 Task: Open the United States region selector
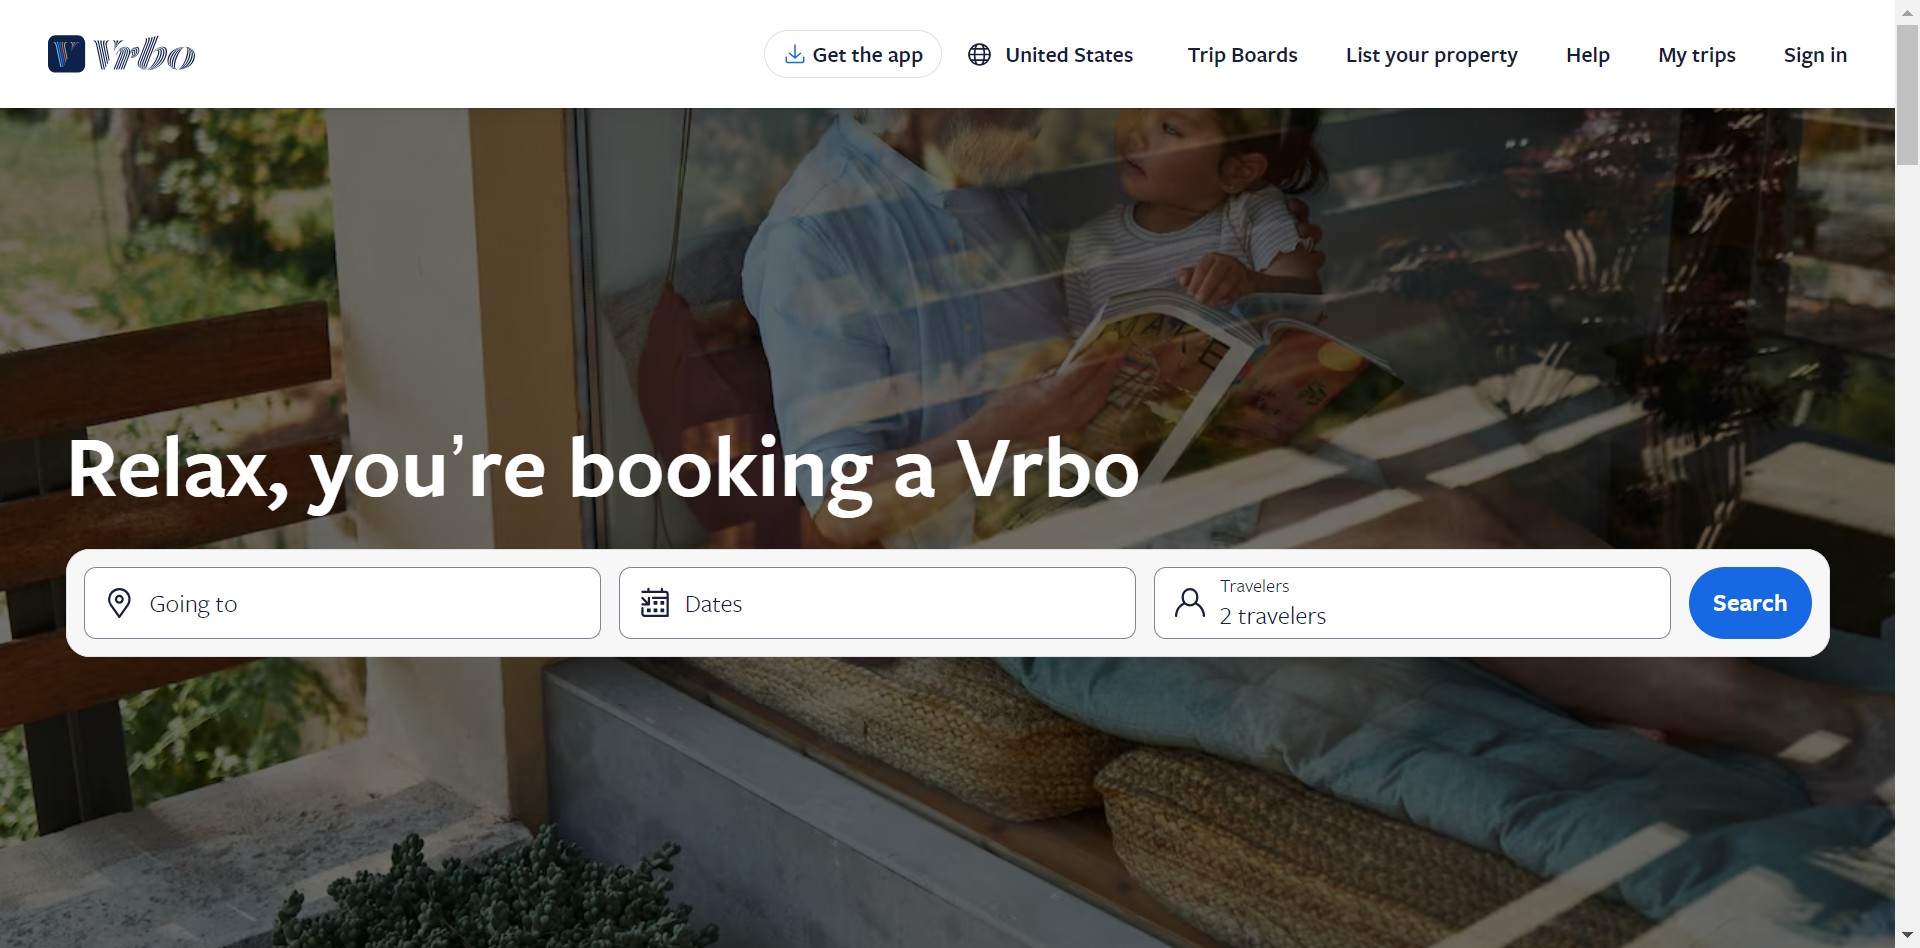coord(1051,54)
